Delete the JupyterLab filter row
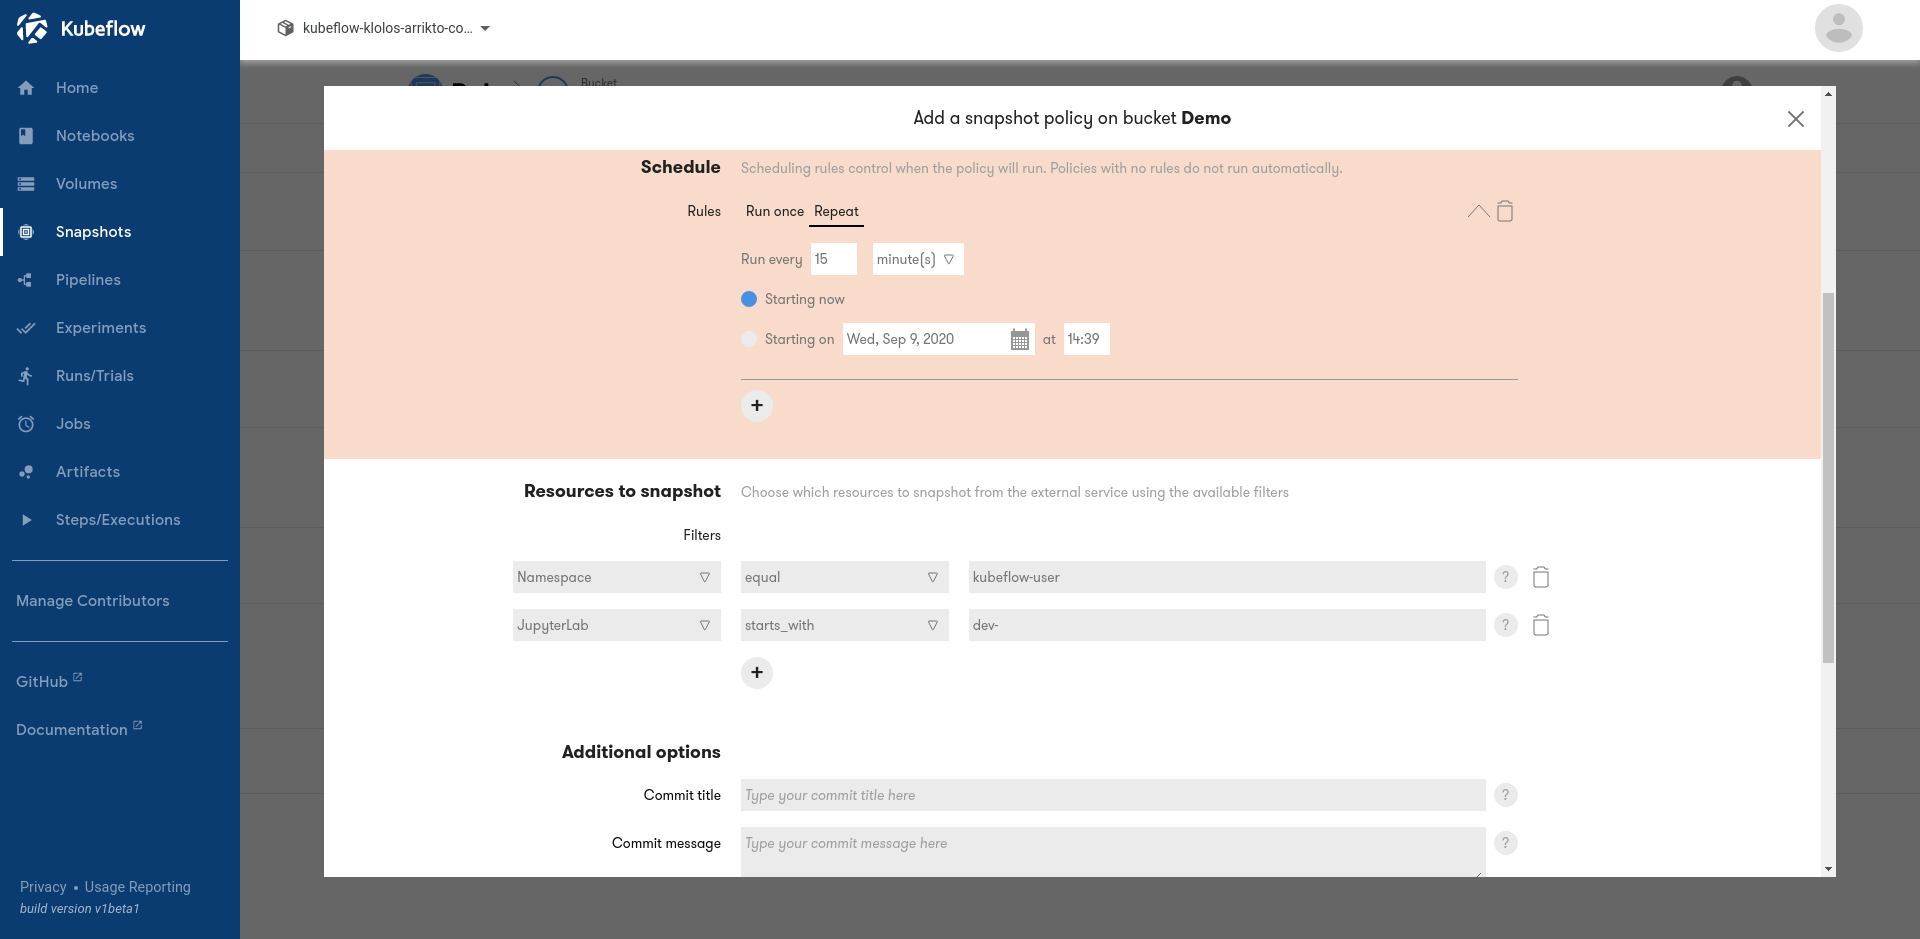 [x=1541, y=625]
